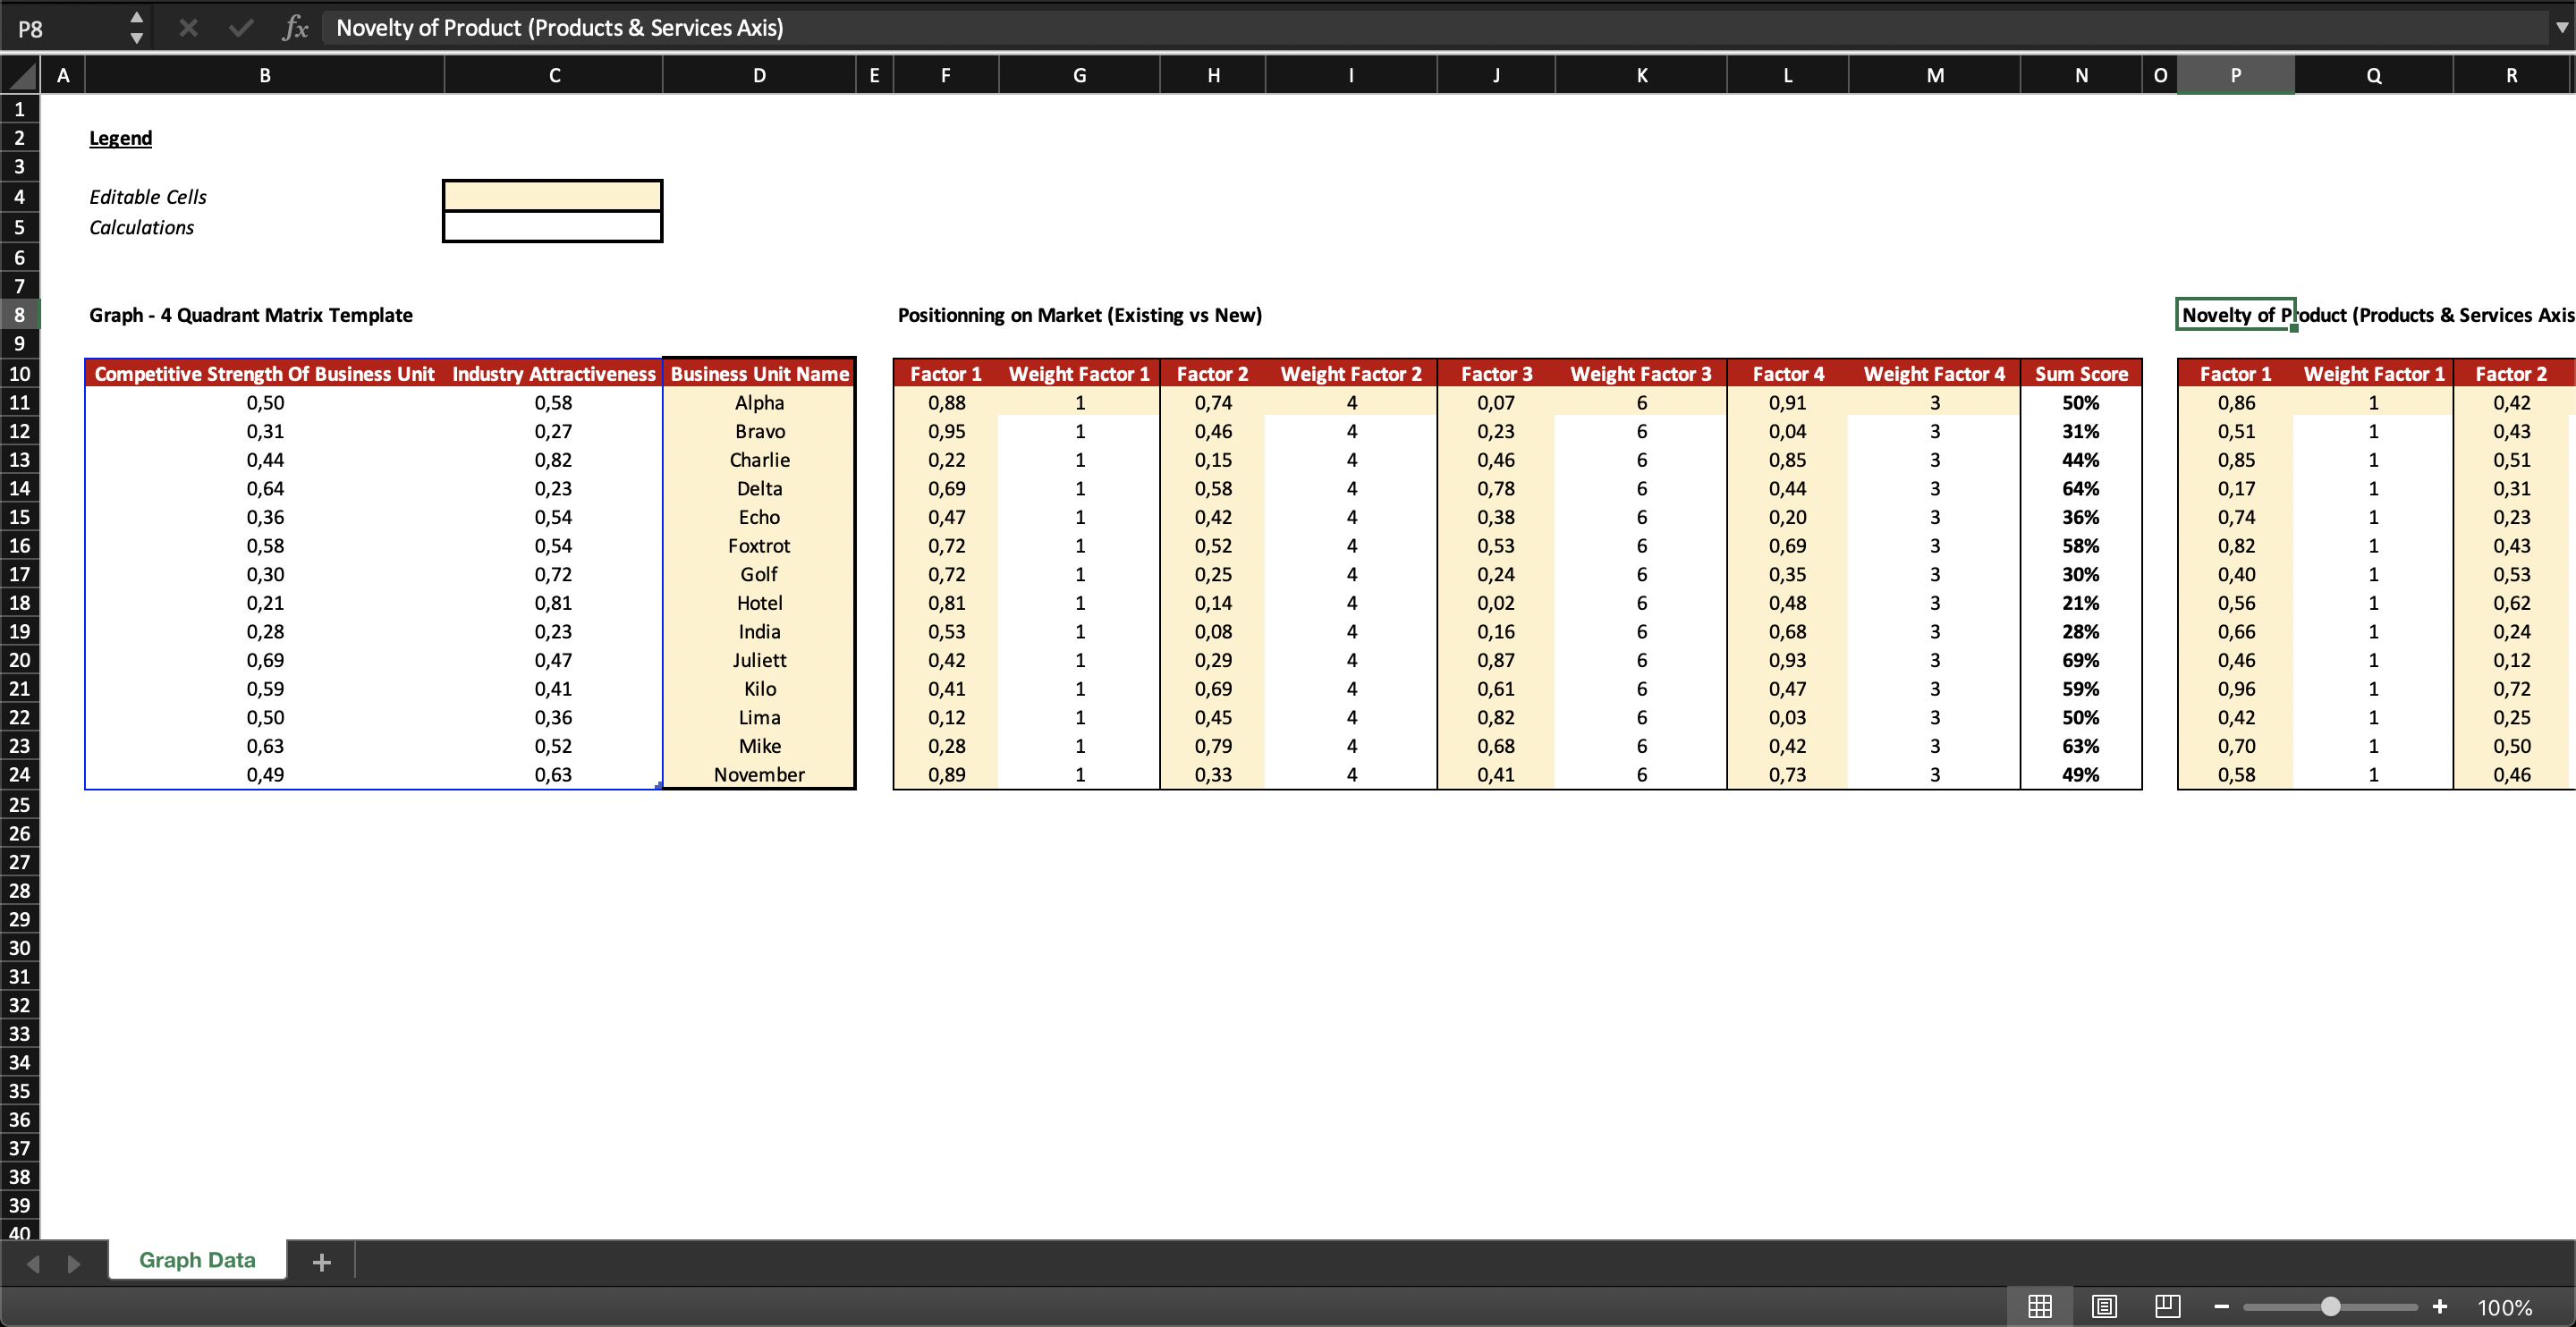Confirm entry with the formula bar checkmark
Image resolution: width=2576 pixels, height=1327 pixels.
click(x=241, y=28)
